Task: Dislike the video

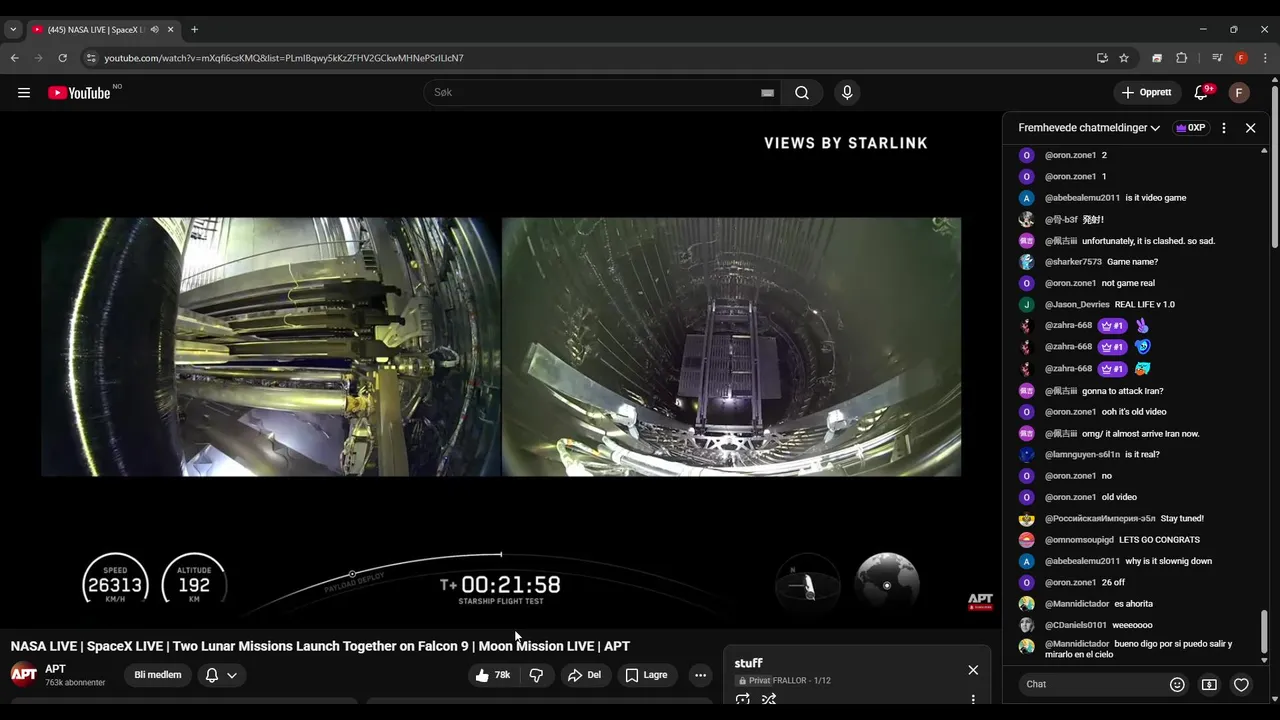Action: [536, 675]
